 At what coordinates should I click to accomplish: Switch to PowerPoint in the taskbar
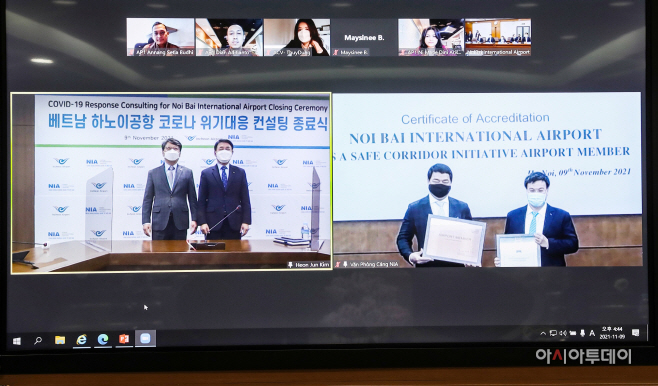[124, 339]
